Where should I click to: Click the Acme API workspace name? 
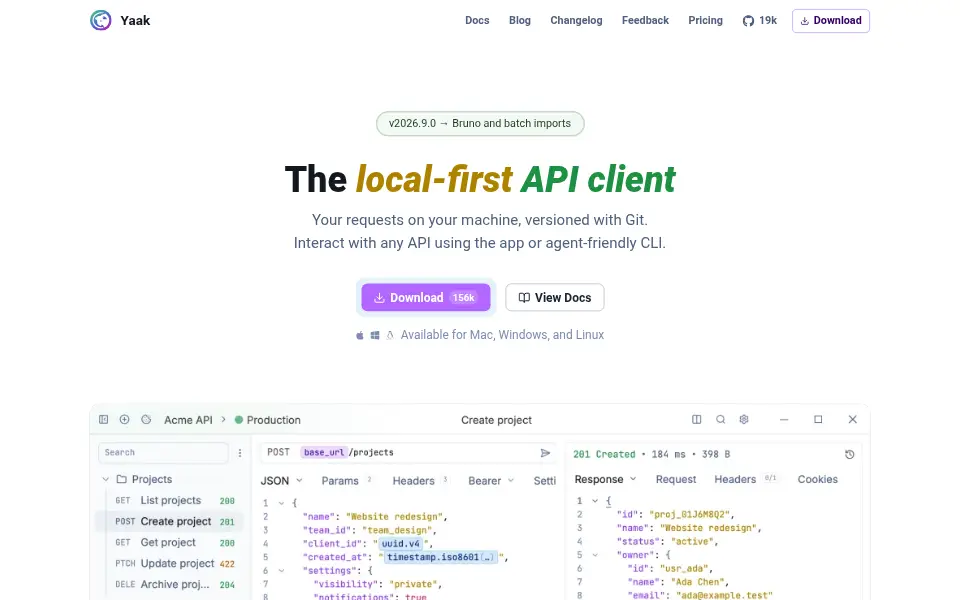(x=188, y=420)
